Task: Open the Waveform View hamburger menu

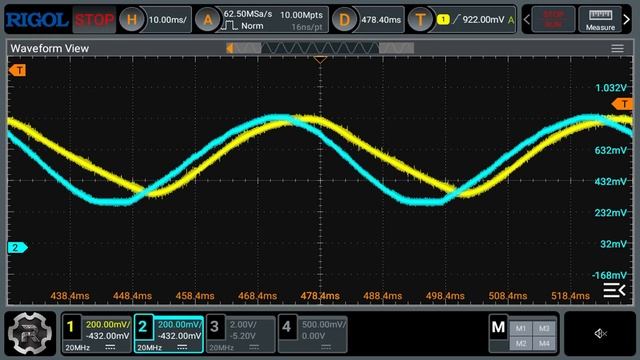Action: pyautogui.click(x=617, y=49)
